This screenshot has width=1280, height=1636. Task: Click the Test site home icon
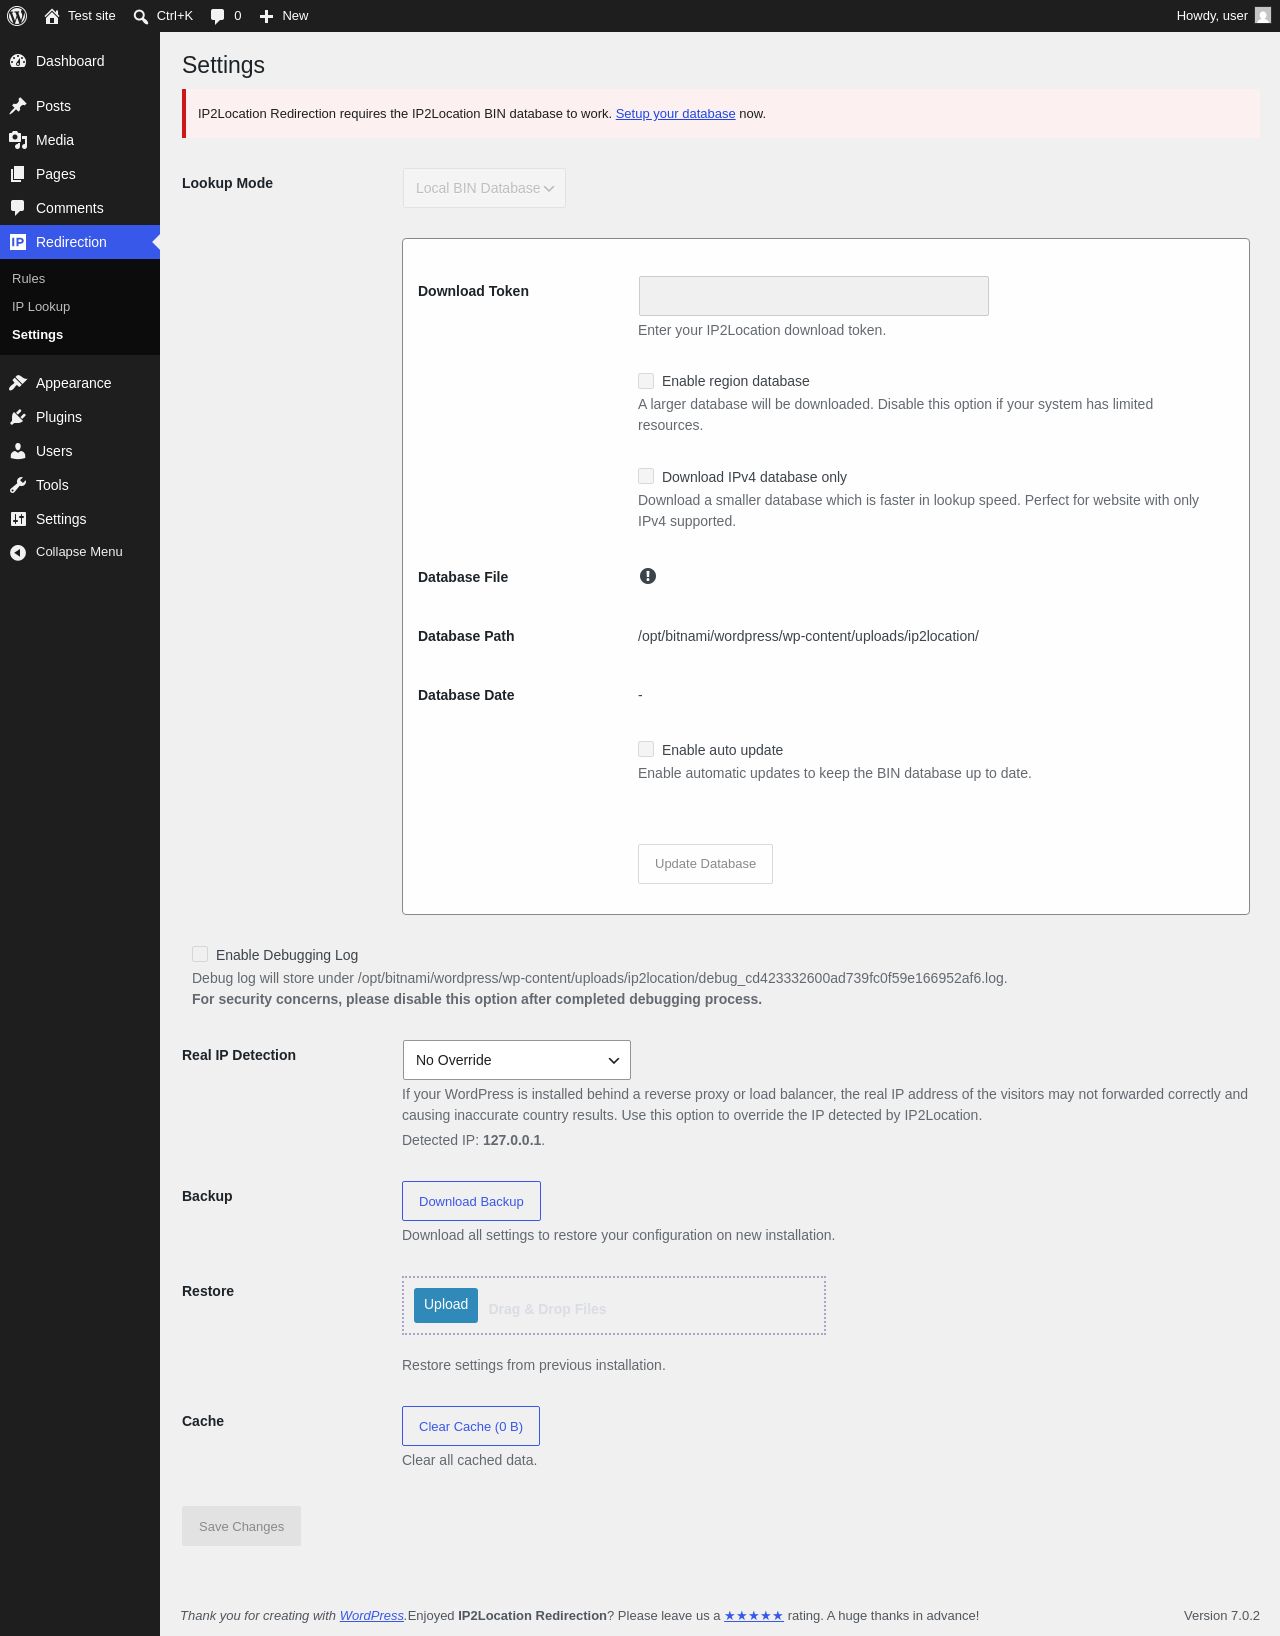click(x=52, y=16)
